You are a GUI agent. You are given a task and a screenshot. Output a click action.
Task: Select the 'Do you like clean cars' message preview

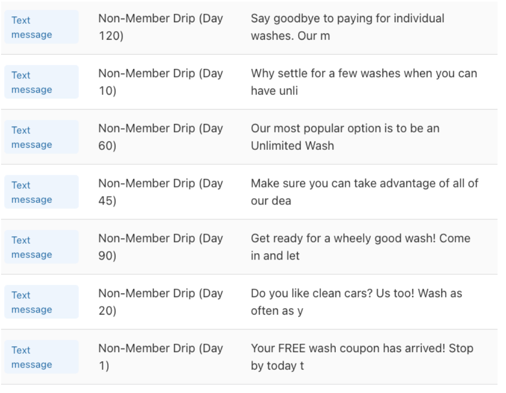pos(357,302)
